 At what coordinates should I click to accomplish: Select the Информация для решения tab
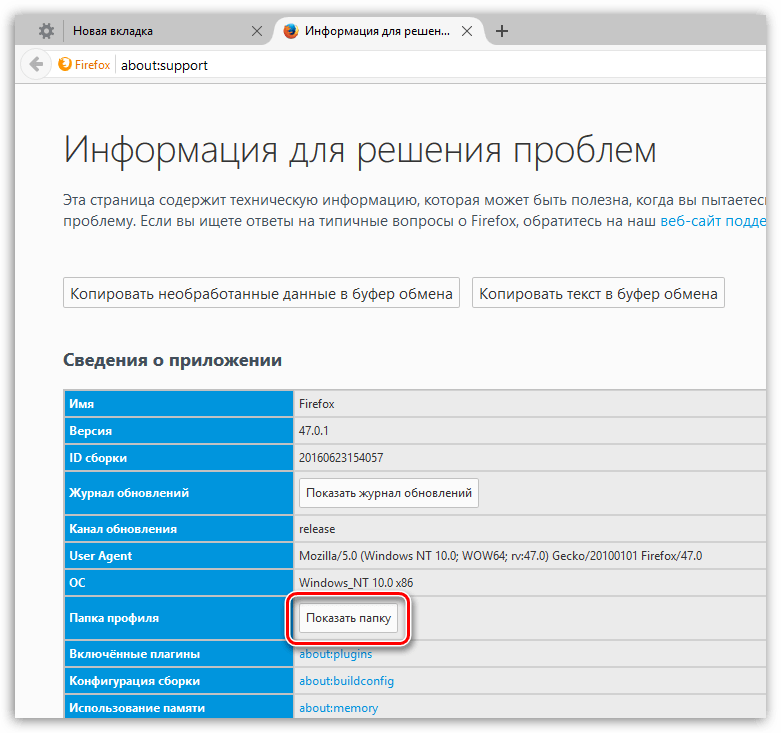pyautogui.click(x=380, y=31)
